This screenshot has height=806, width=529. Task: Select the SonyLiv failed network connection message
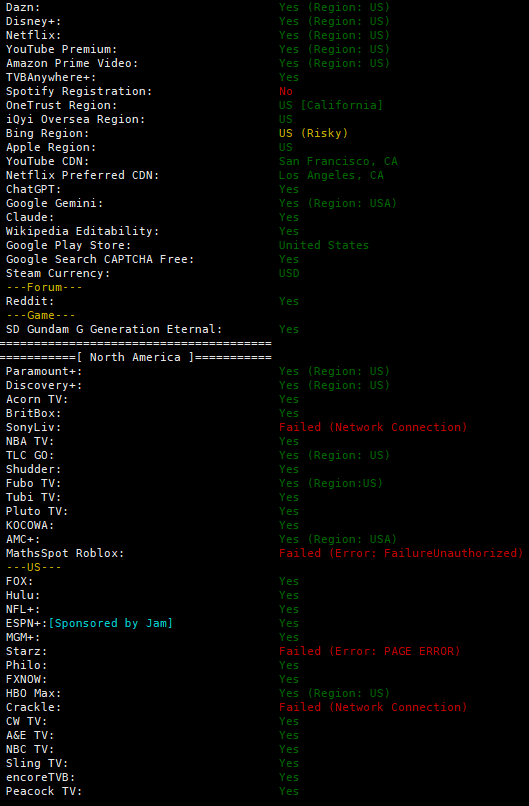tap(373, 428)
